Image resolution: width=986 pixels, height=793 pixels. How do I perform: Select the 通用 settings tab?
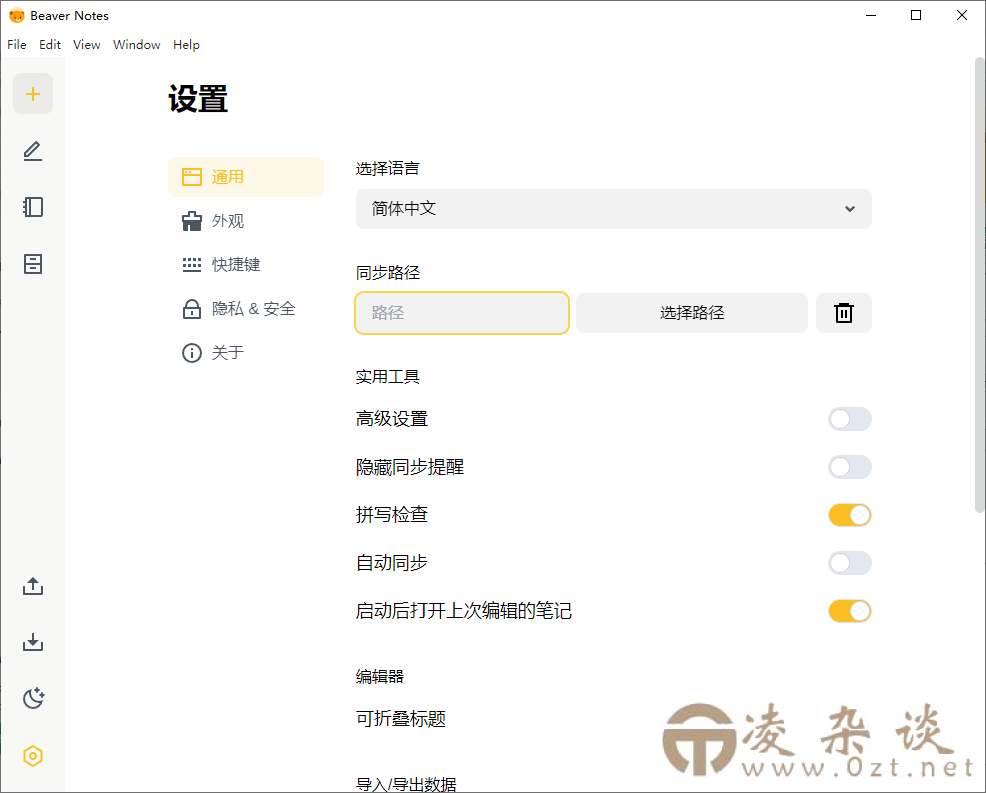246,177
